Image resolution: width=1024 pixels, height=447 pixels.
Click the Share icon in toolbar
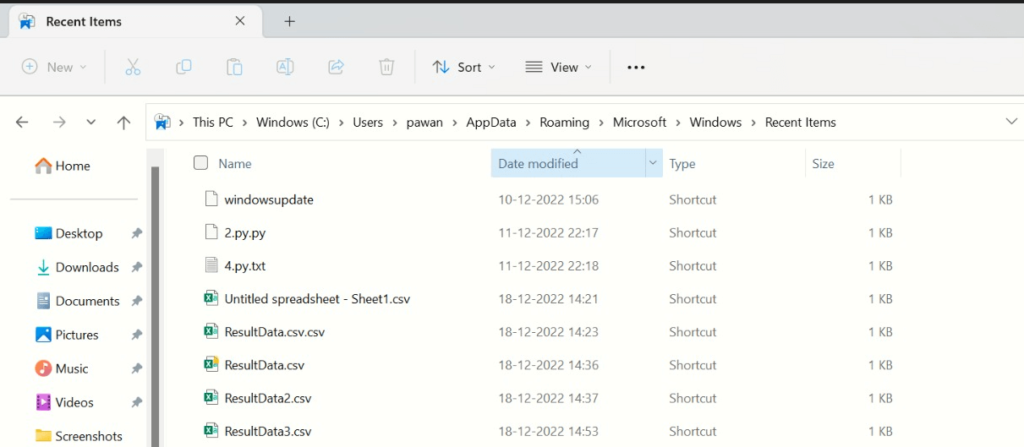click(x=336, y=67)
